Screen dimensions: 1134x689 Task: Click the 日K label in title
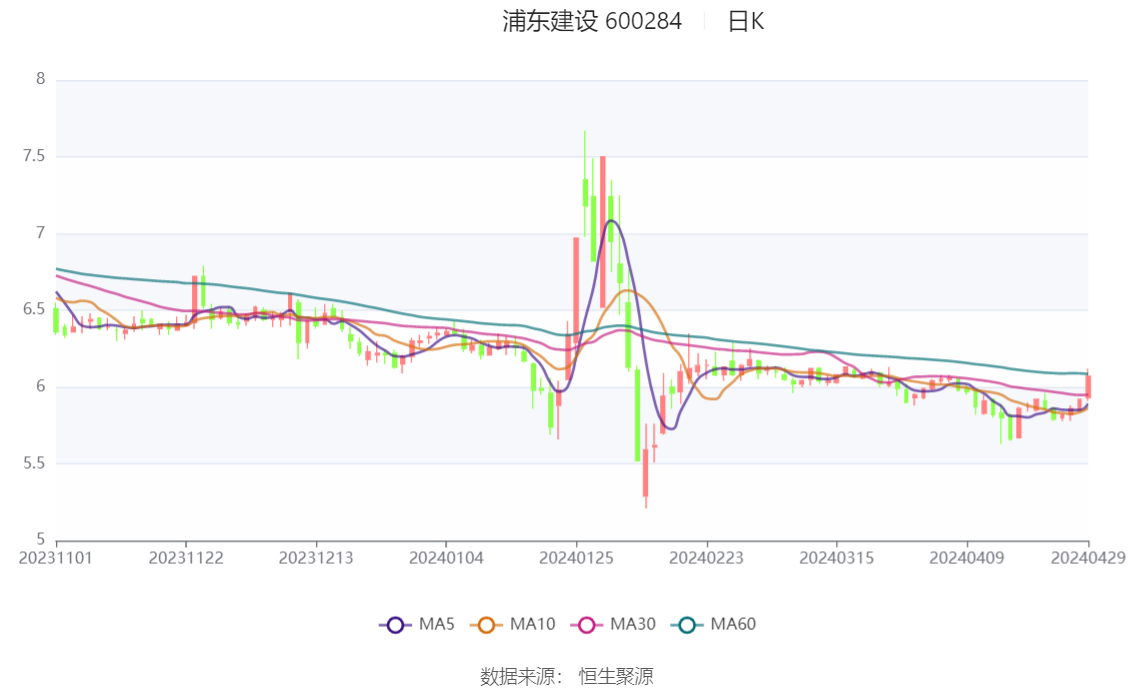point(746,22)
